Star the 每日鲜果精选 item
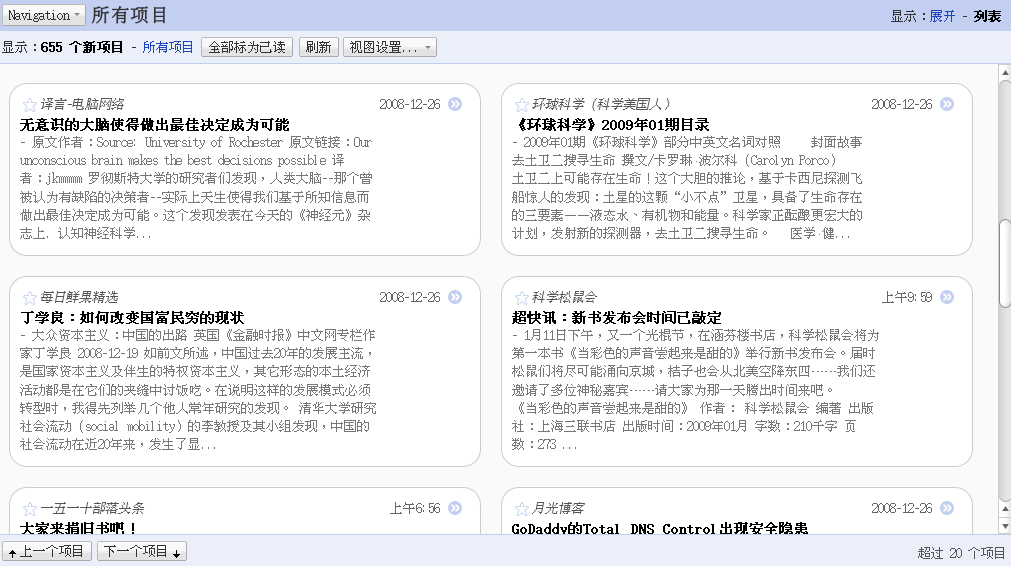The width and height of the screenshot is (1011, 566). (30, 298)
